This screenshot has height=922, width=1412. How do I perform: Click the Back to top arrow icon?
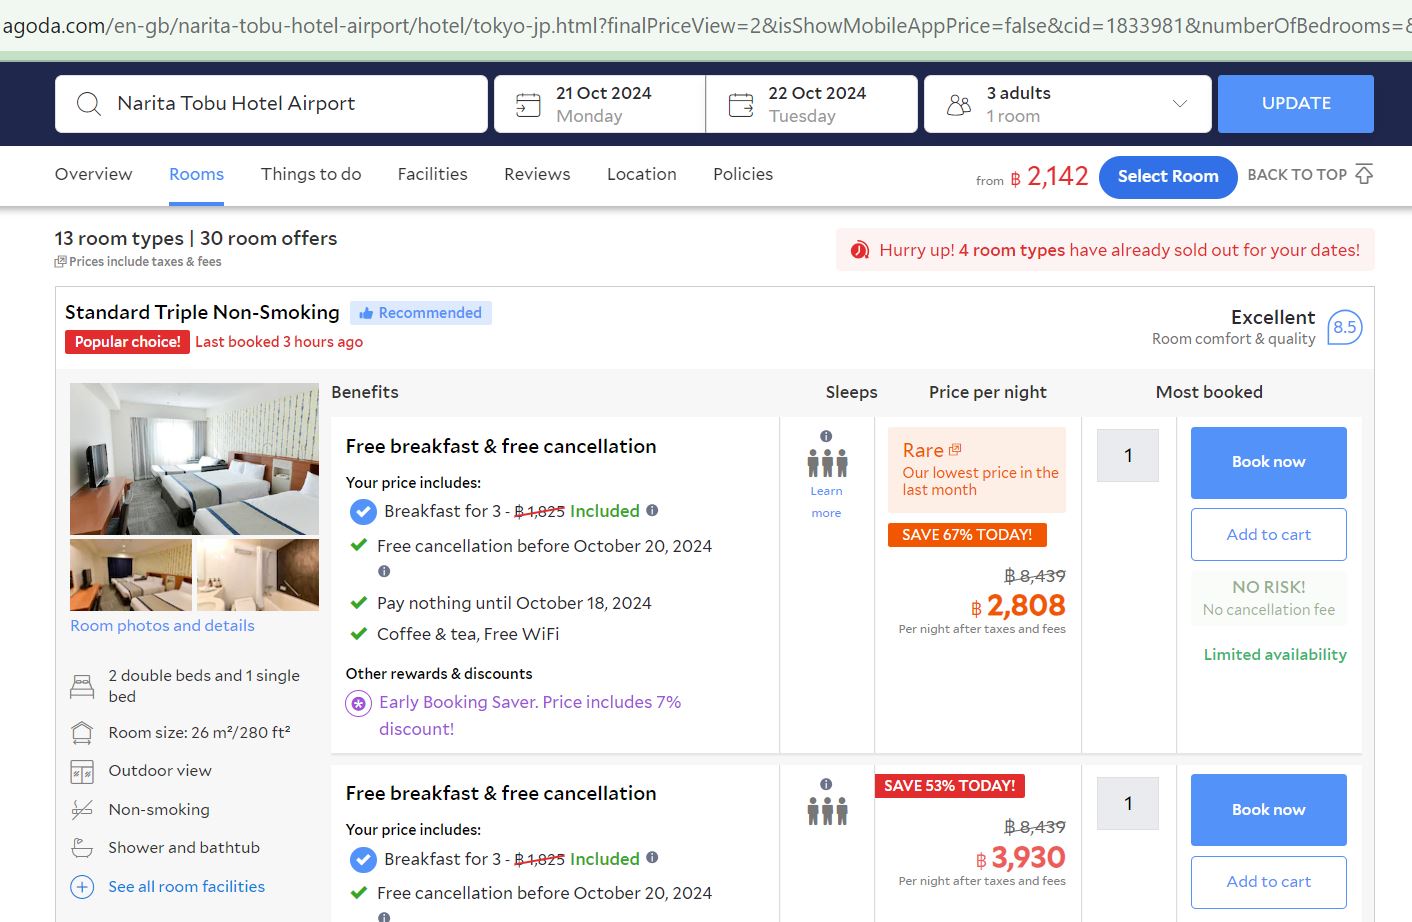tap(1364, 174)
